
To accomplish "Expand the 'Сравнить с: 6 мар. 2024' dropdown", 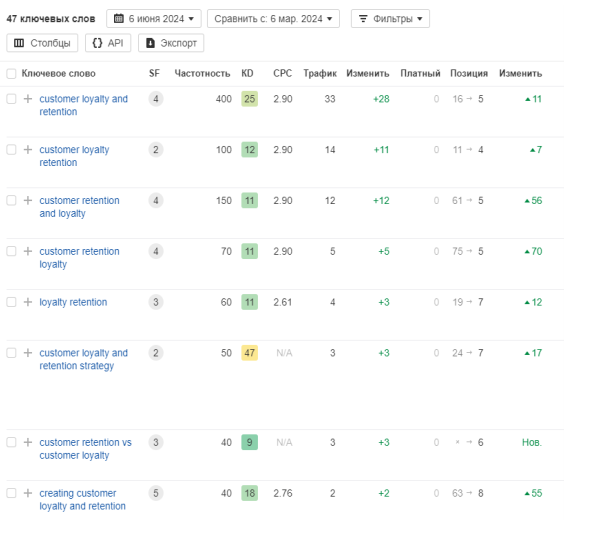I will point(275,18).
